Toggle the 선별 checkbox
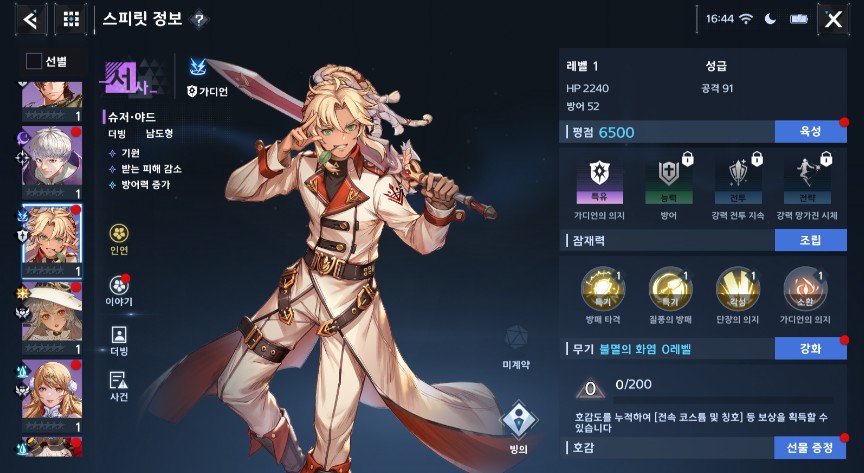864x473 pixels. click(34, 61)
